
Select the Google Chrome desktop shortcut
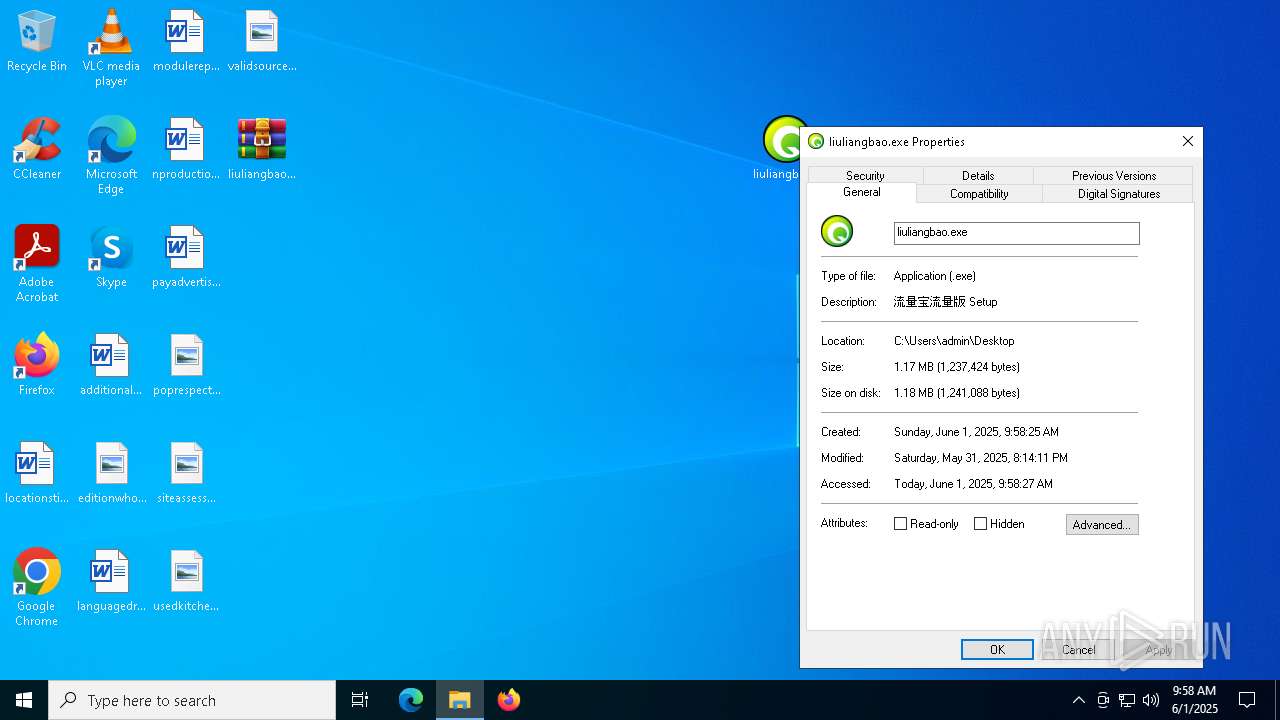pyautogui.click(x=37, y=587)
